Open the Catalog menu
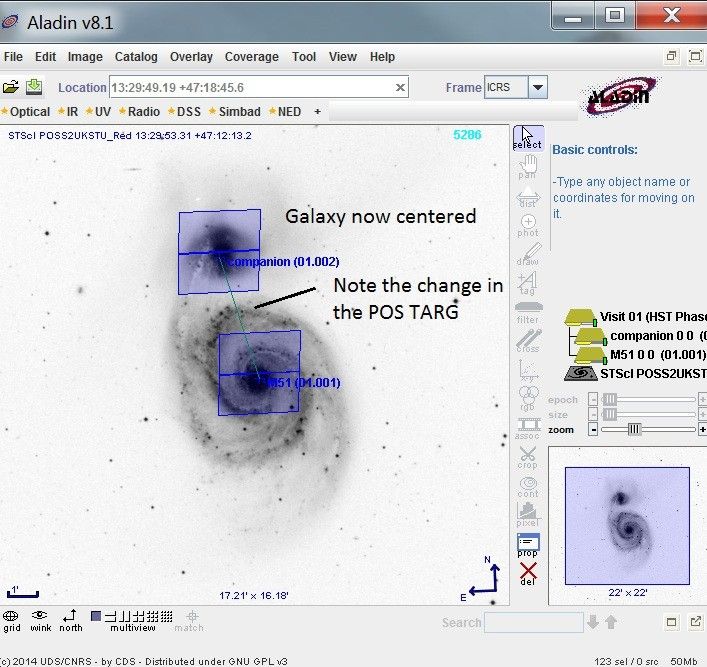The height and width of the screenshot is (667, 707). (x=136, y=57)
